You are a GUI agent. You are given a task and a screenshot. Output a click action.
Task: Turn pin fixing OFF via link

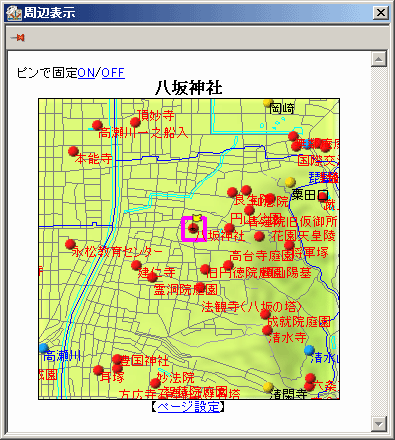[x=113, y=73]
